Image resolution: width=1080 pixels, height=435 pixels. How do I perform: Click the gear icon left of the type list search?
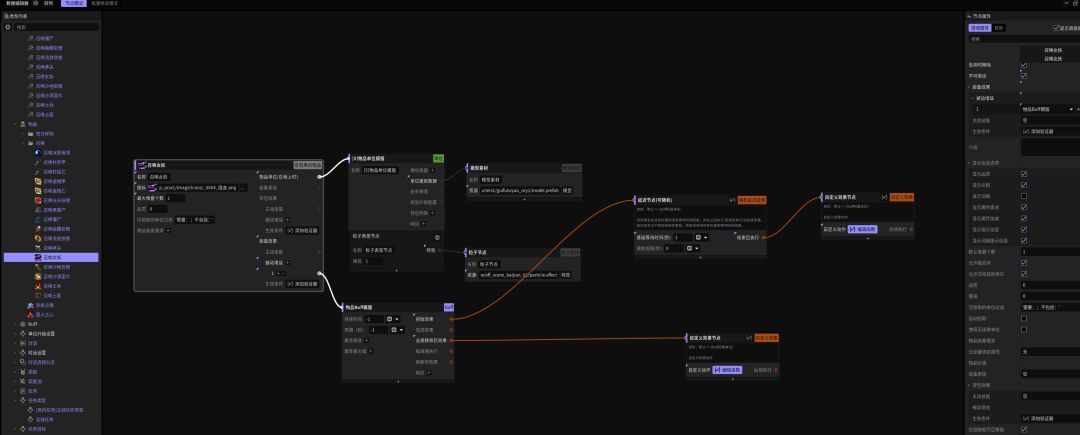8,28
